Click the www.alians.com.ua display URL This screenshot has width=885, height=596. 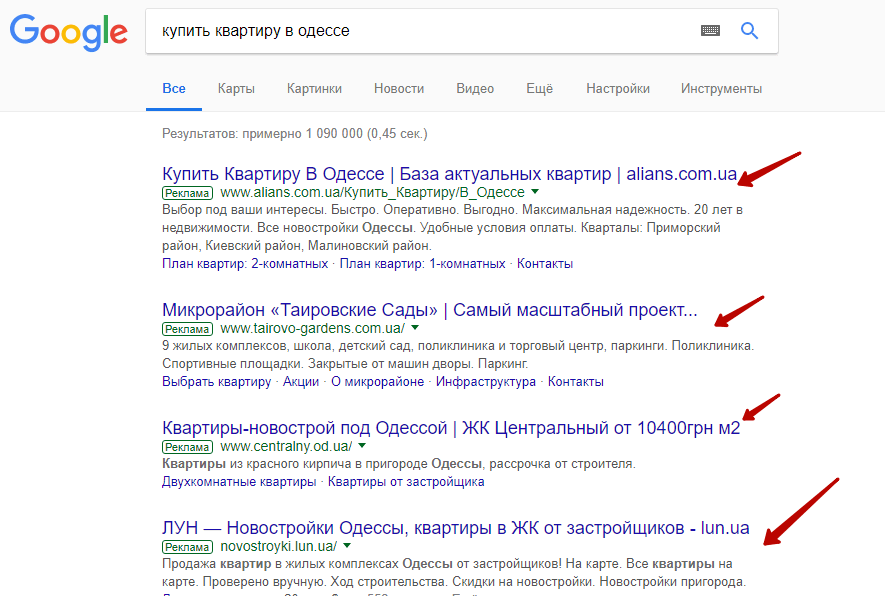[x=373, y=192]
